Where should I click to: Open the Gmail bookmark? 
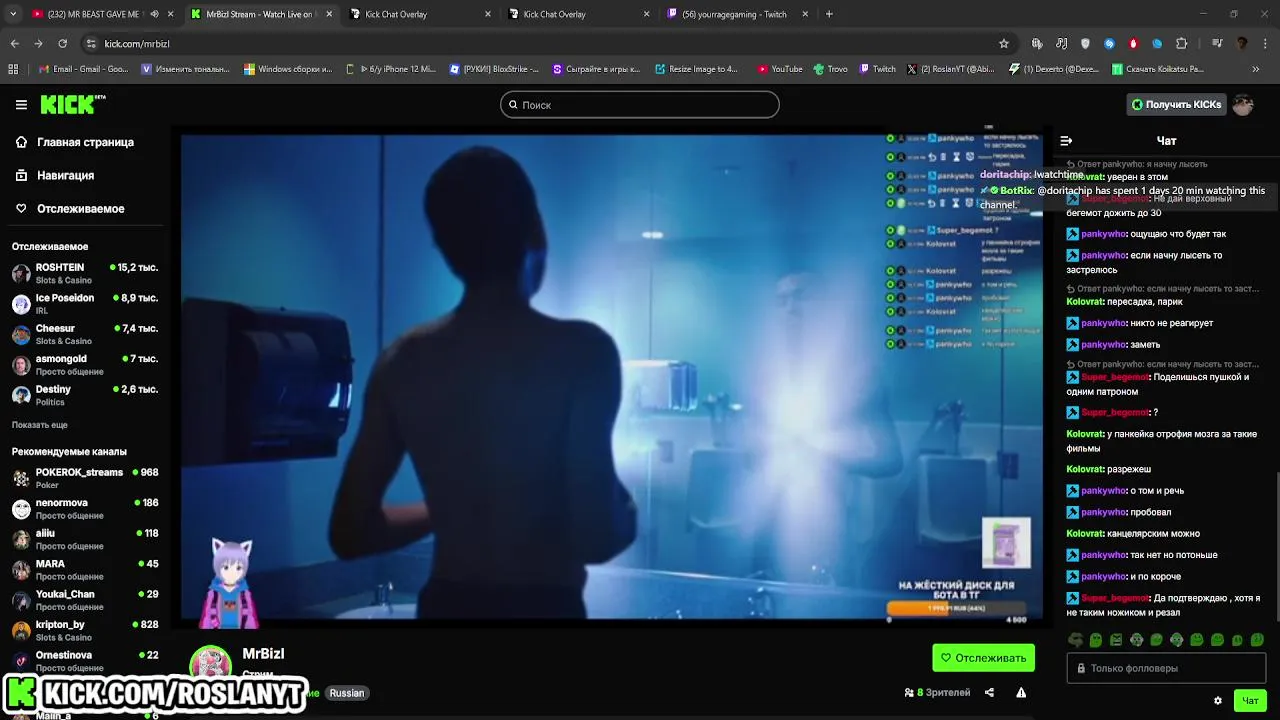pos(84,69)
